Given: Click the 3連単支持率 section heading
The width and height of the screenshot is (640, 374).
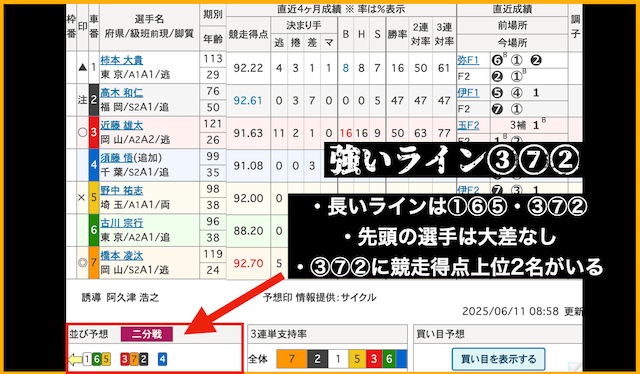Looking at the screenshot, I should click(x=280, y=334).
